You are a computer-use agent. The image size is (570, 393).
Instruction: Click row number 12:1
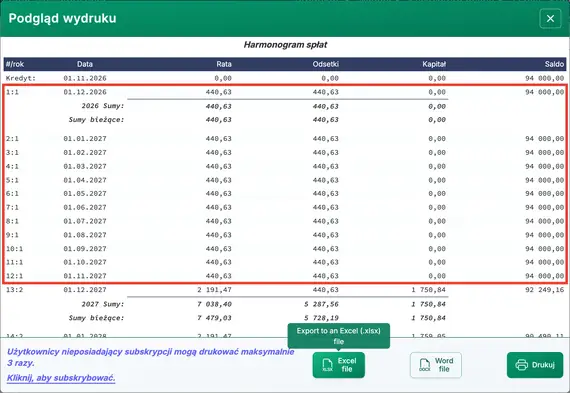click(x=15, y=276)
